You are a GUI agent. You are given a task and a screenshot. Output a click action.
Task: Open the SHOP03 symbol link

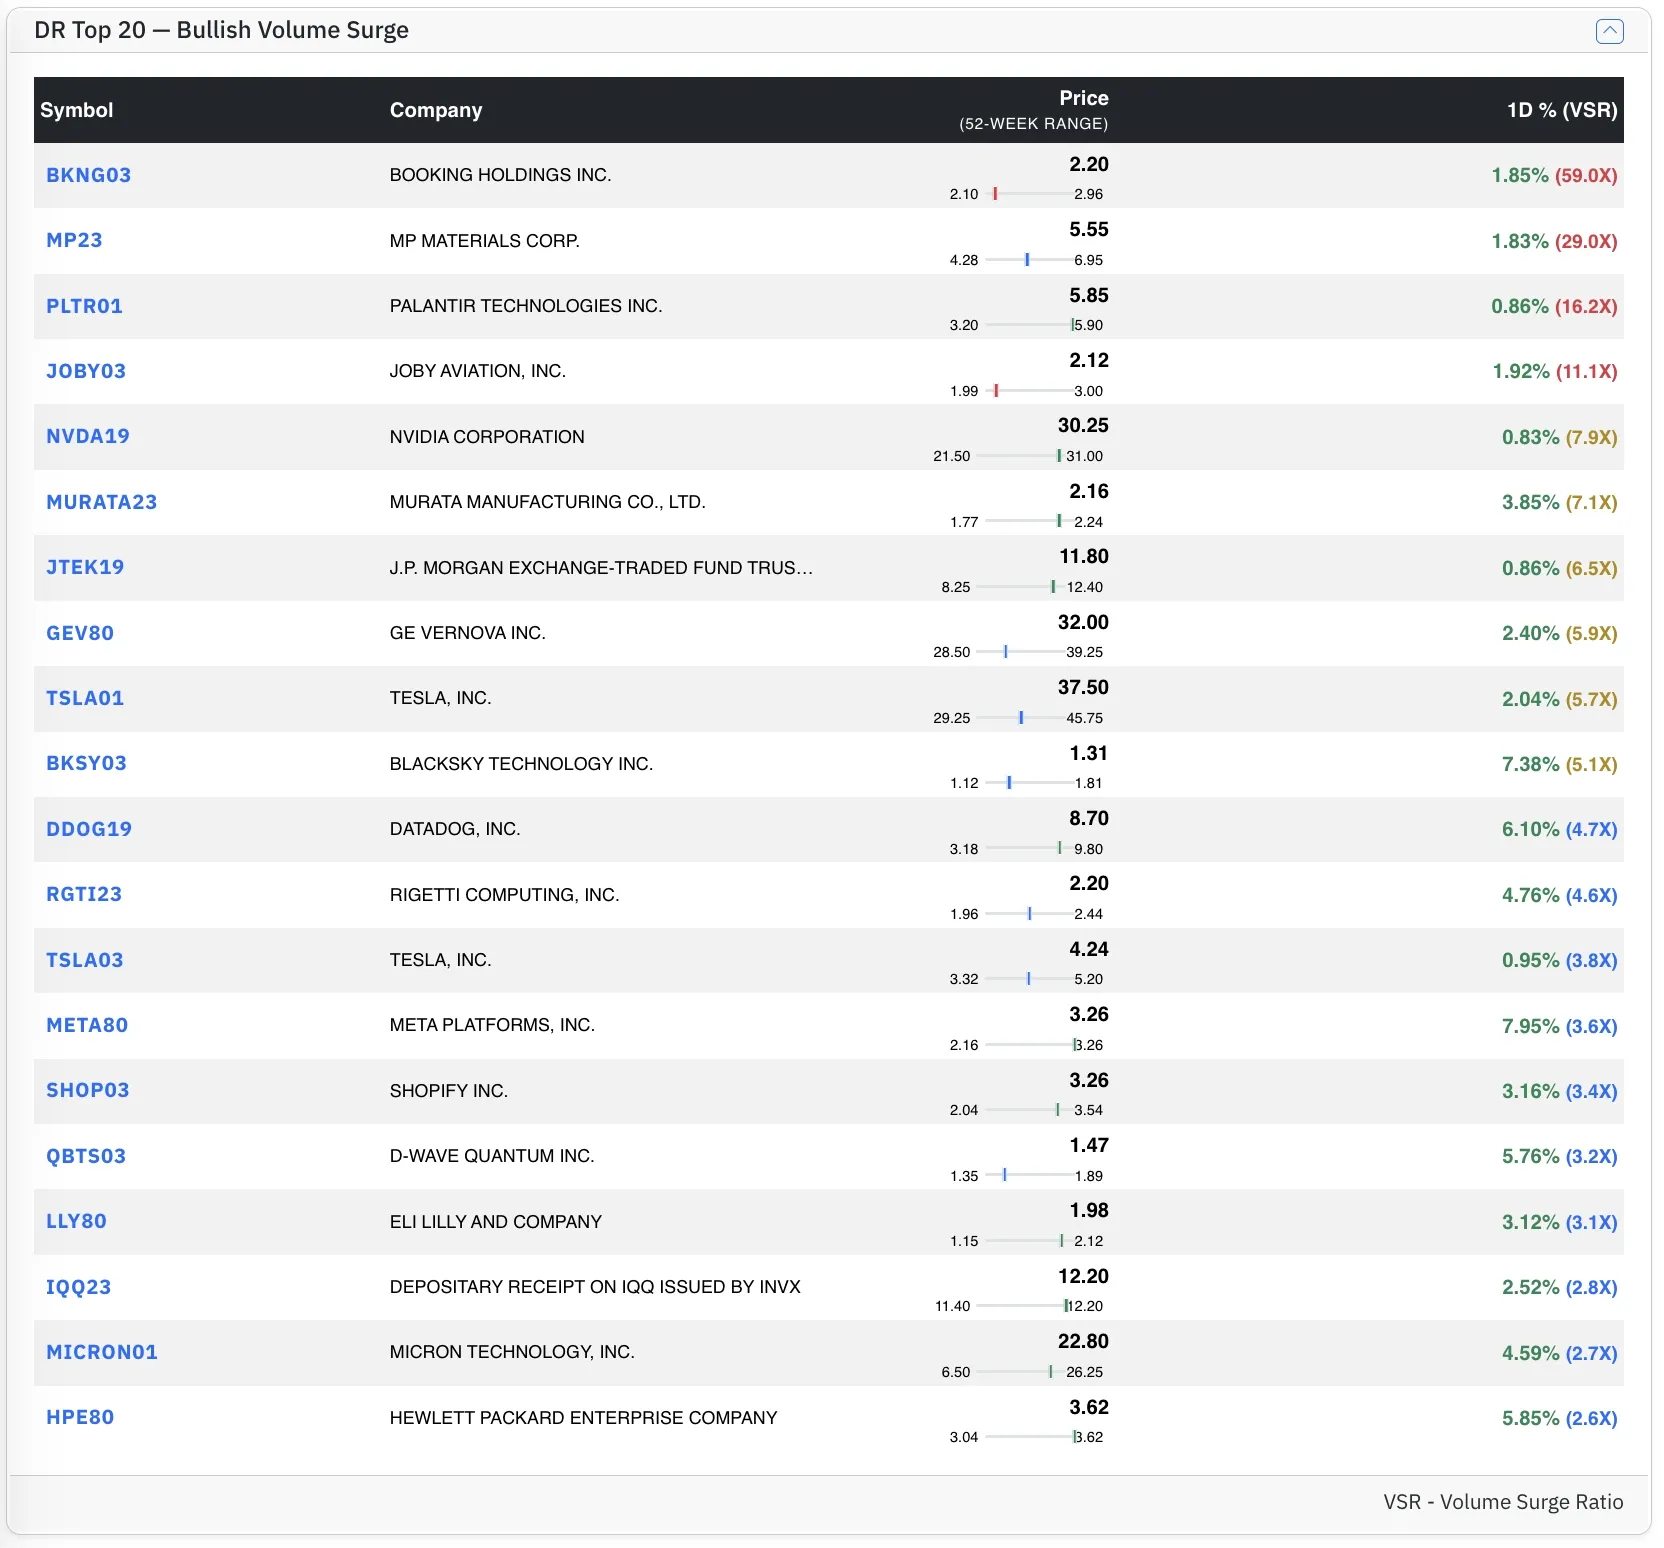click(88, 1090)
